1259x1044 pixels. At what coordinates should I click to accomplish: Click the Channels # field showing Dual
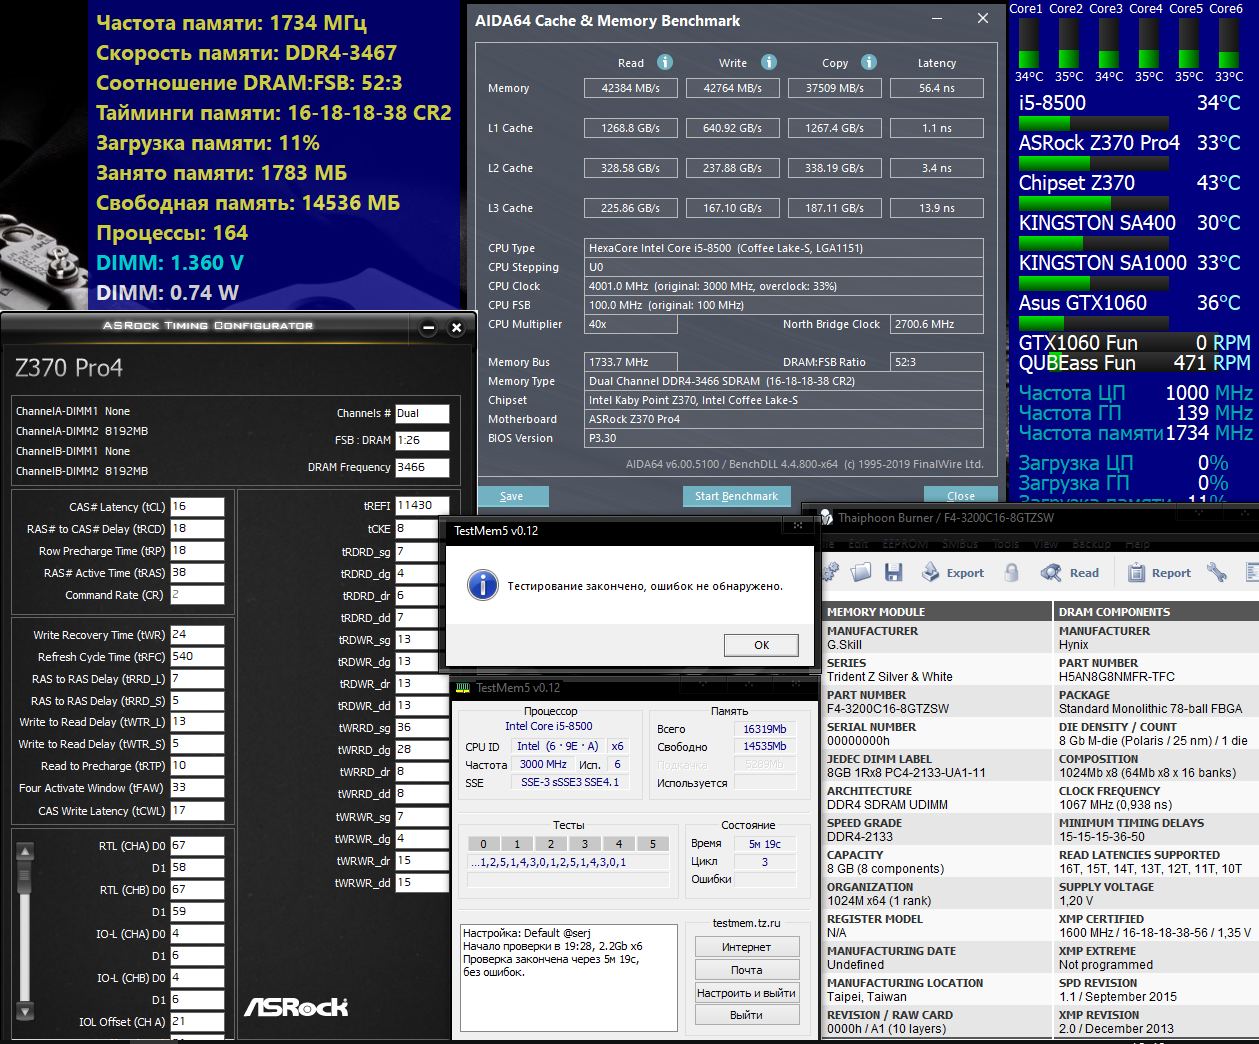tap(422, 413)
